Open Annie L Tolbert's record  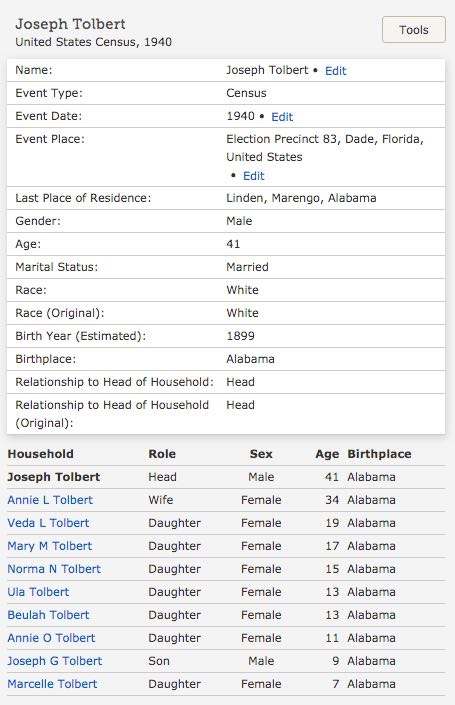(x=50, y=500)
